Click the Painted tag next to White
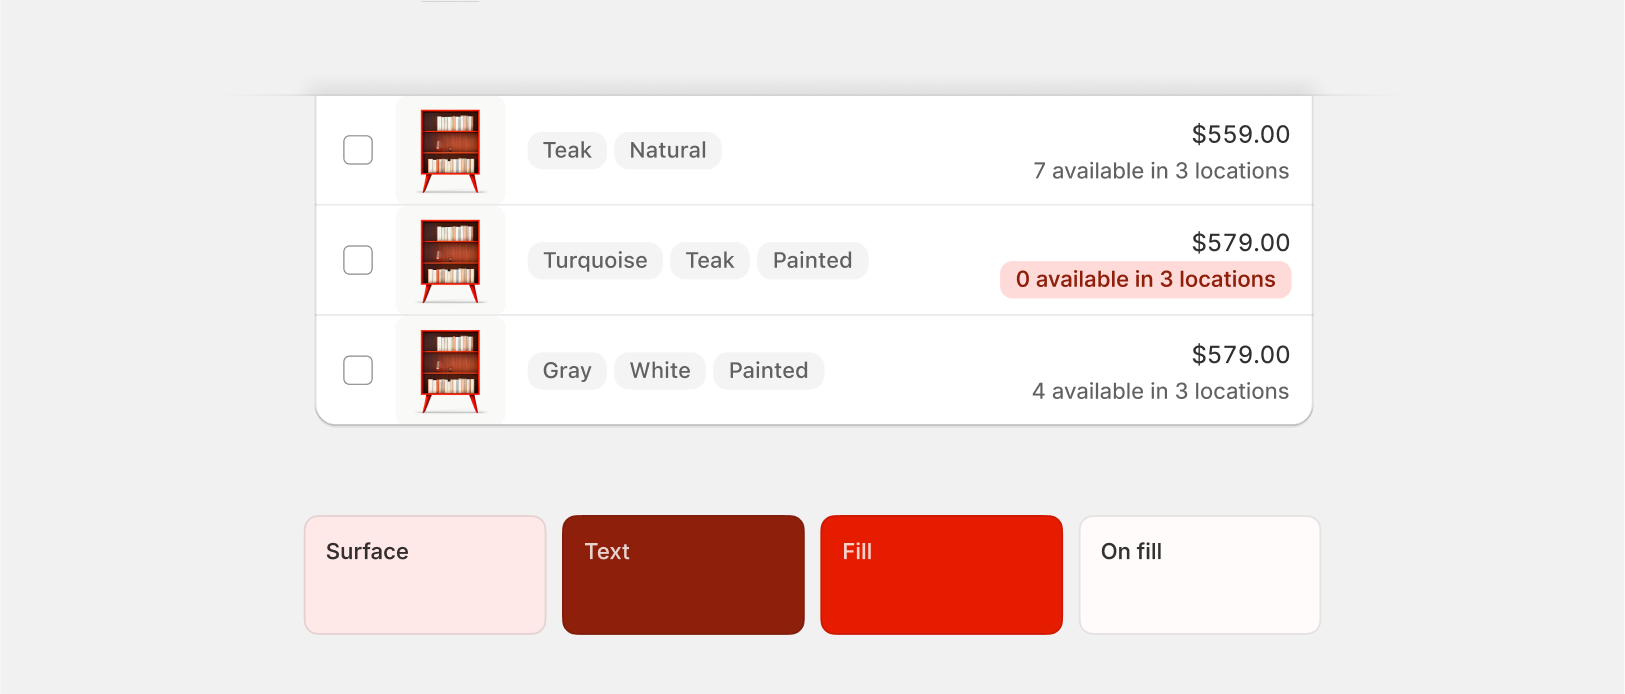Viewport: 1625px width, 694px height. point(769,370)
